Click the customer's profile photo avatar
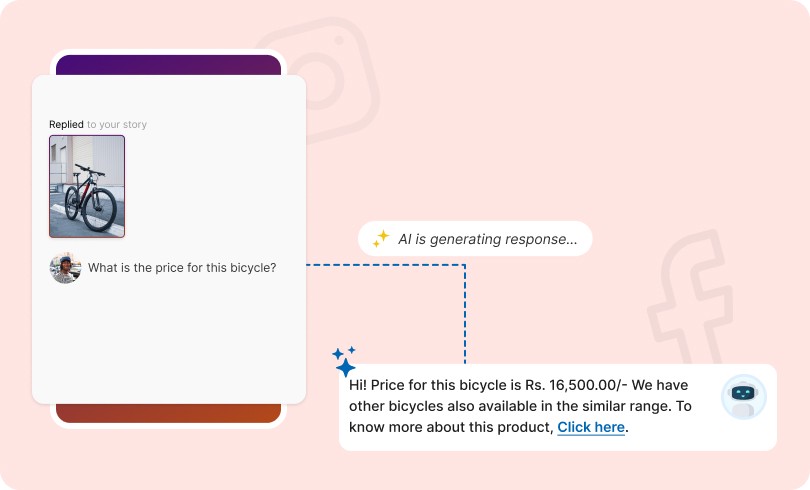This screenshot has height=490, width=810. coord(65,268)
